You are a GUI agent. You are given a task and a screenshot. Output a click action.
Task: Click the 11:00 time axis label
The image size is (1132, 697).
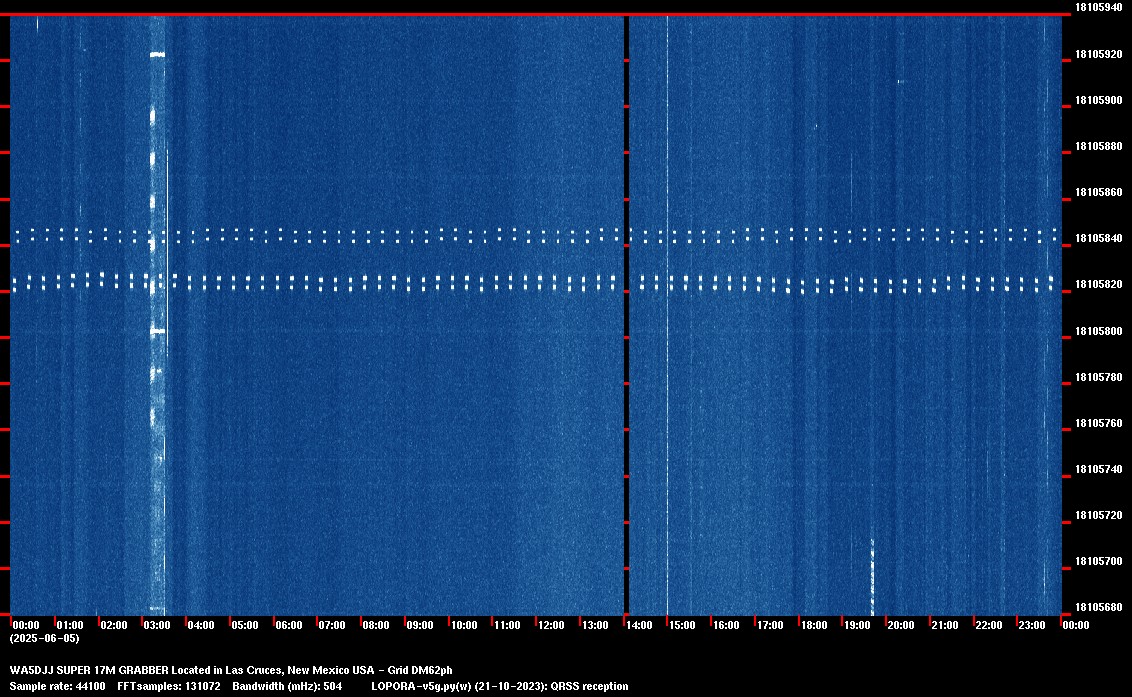coord(507,625)
